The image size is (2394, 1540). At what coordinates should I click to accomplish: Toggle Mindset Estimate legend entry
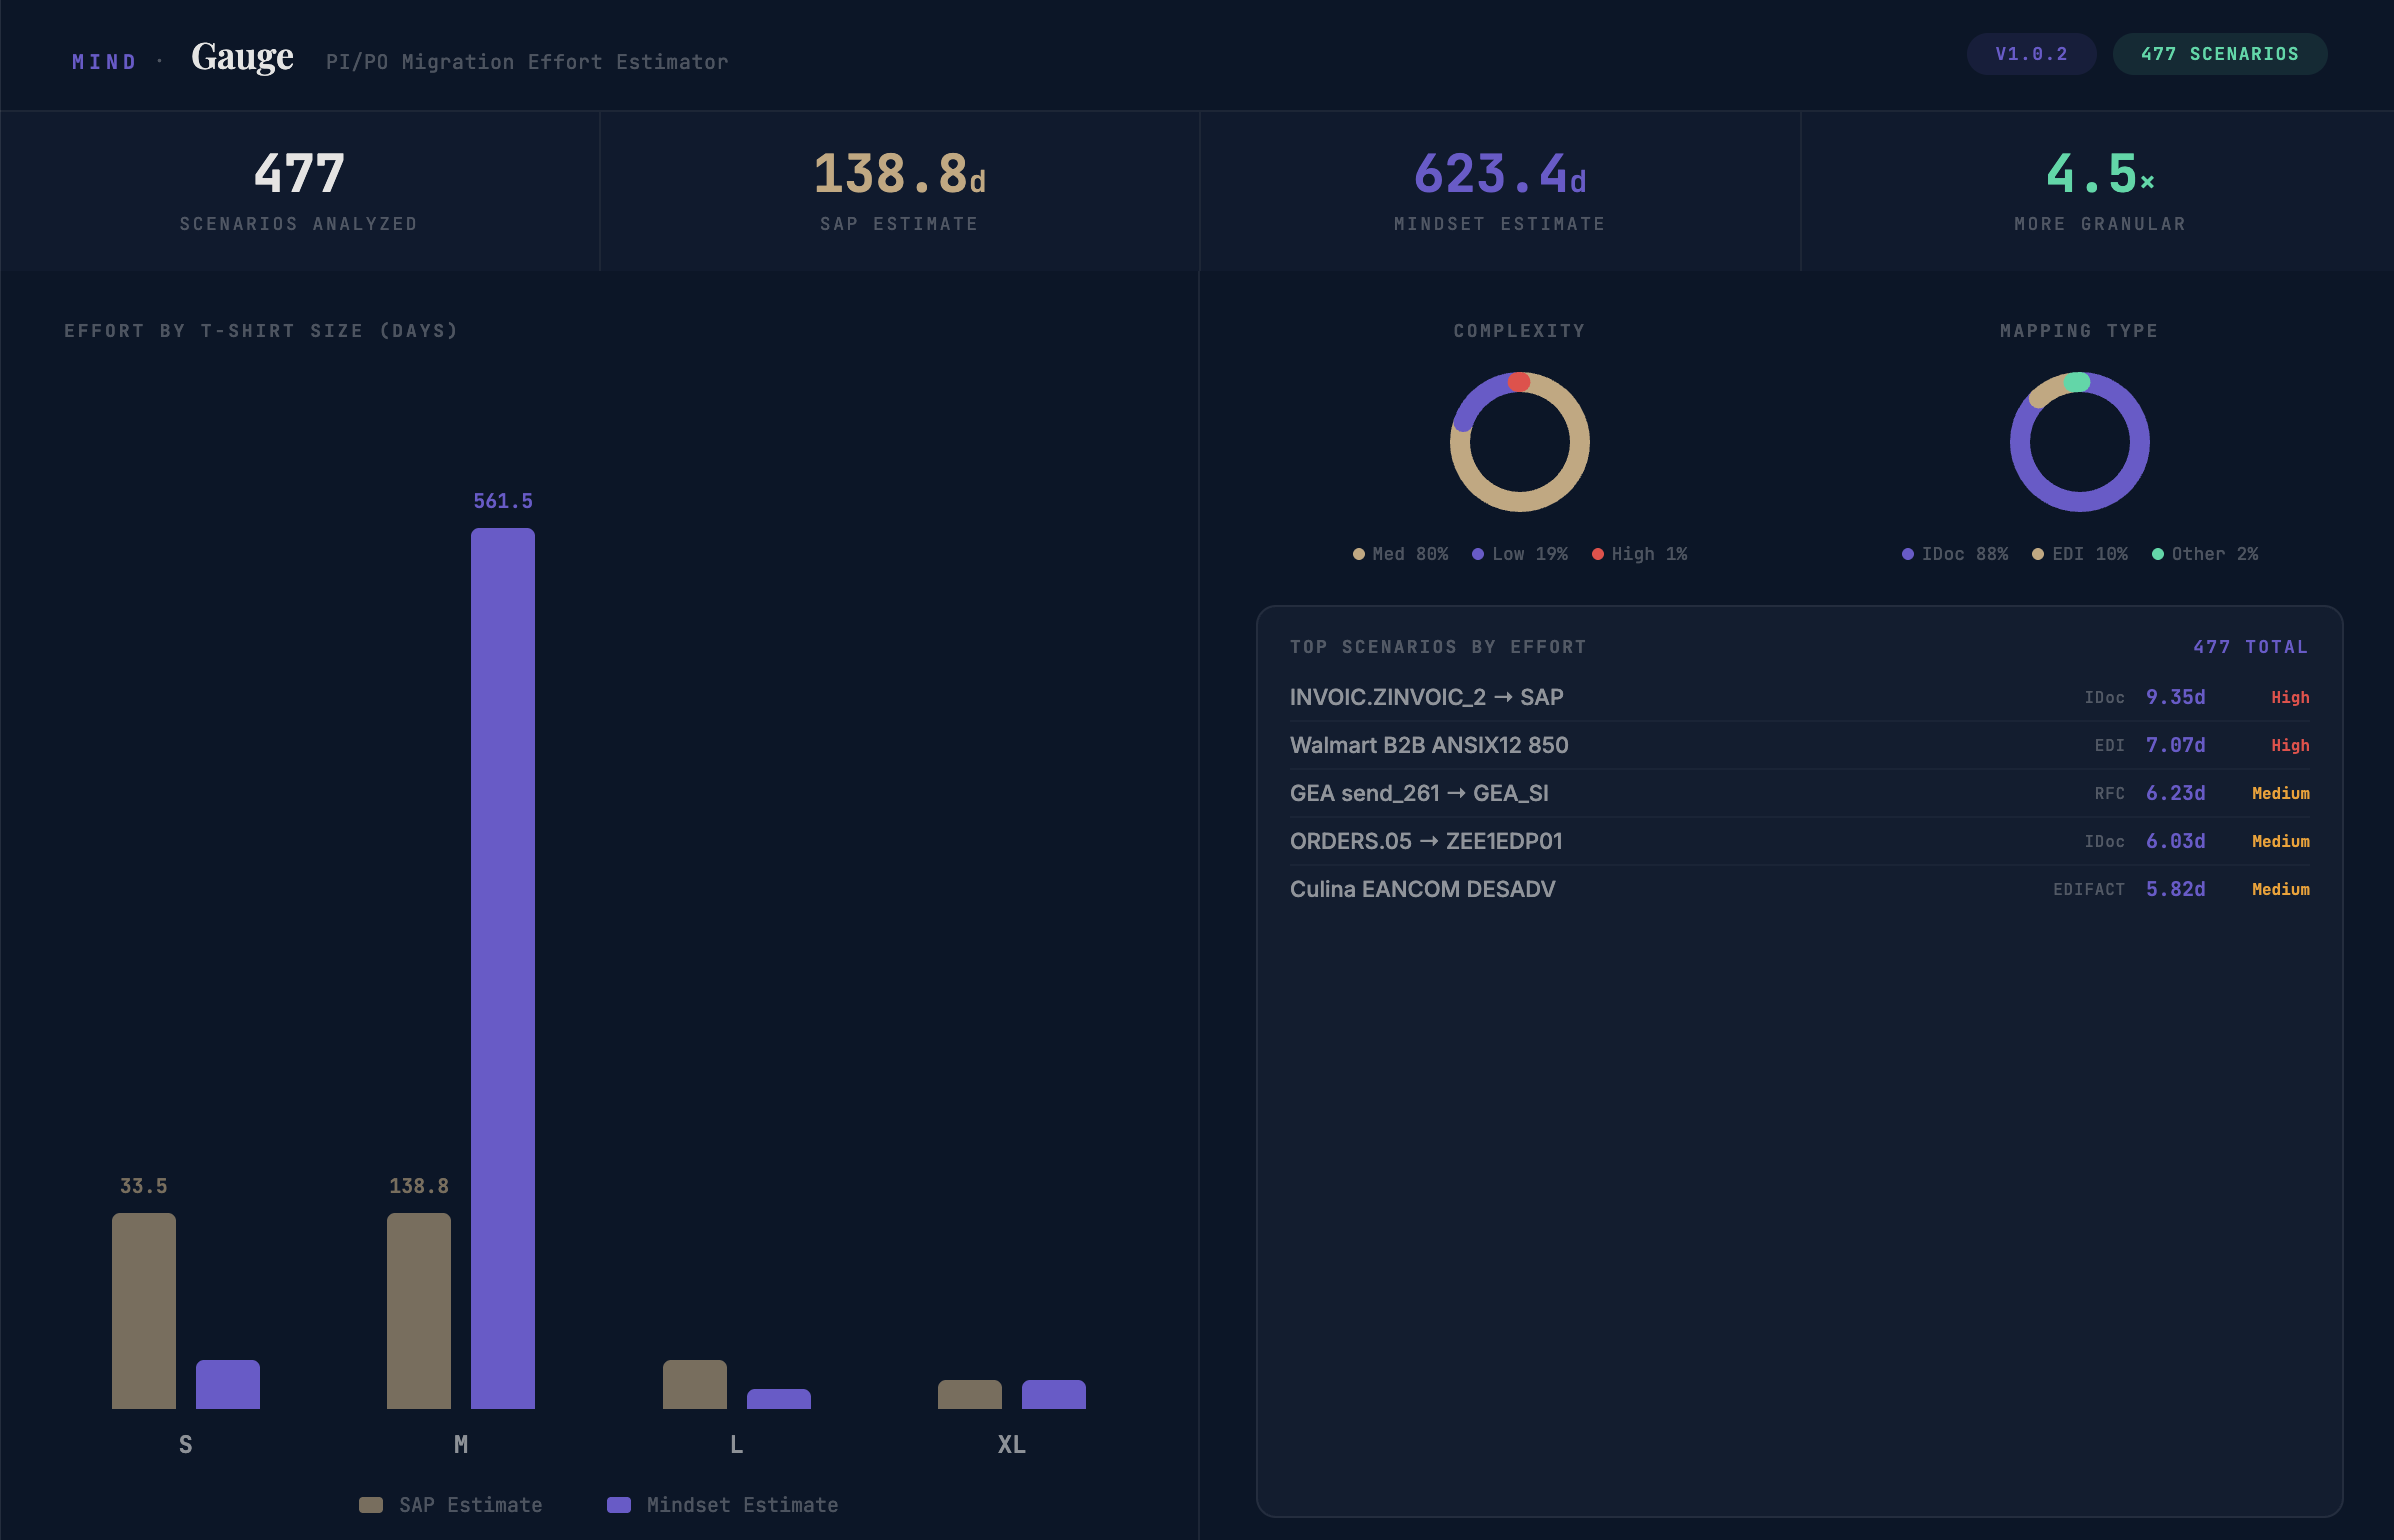coord(722,1505)
